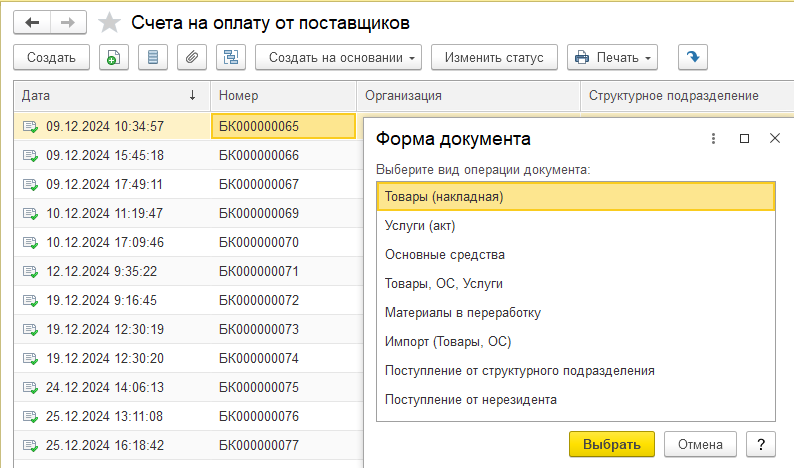
Task: Click the forward navigation arrow
Action: 67,22
